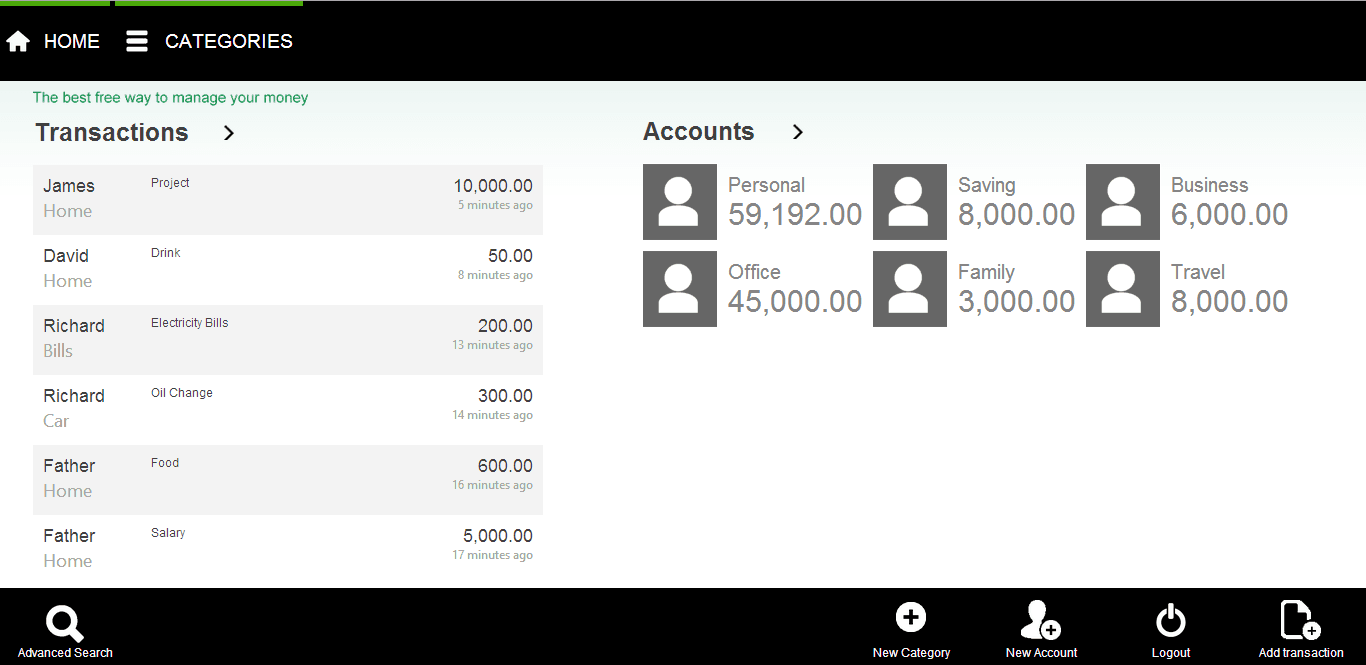Image resolution: width=1366 pixels, height=665 pixels.
Task: Click the New Account person icon
Action: (1041, 620)
